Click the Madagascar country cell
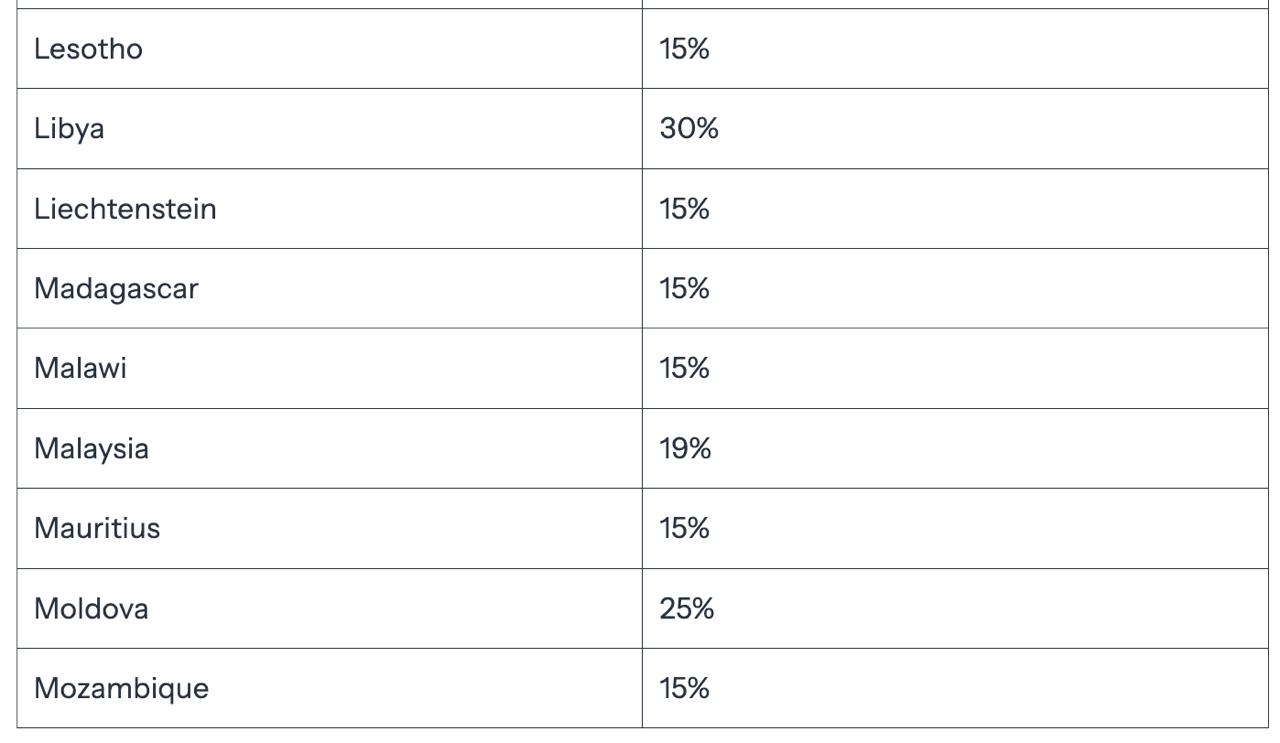Screen dimensions: 1280x743 coord(116,289)
